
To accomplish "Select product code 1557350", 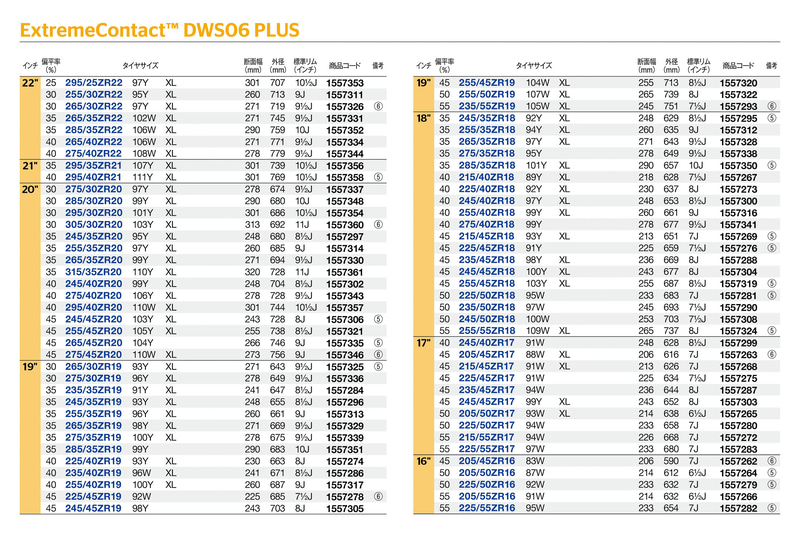I will click(x=738, y=166).
